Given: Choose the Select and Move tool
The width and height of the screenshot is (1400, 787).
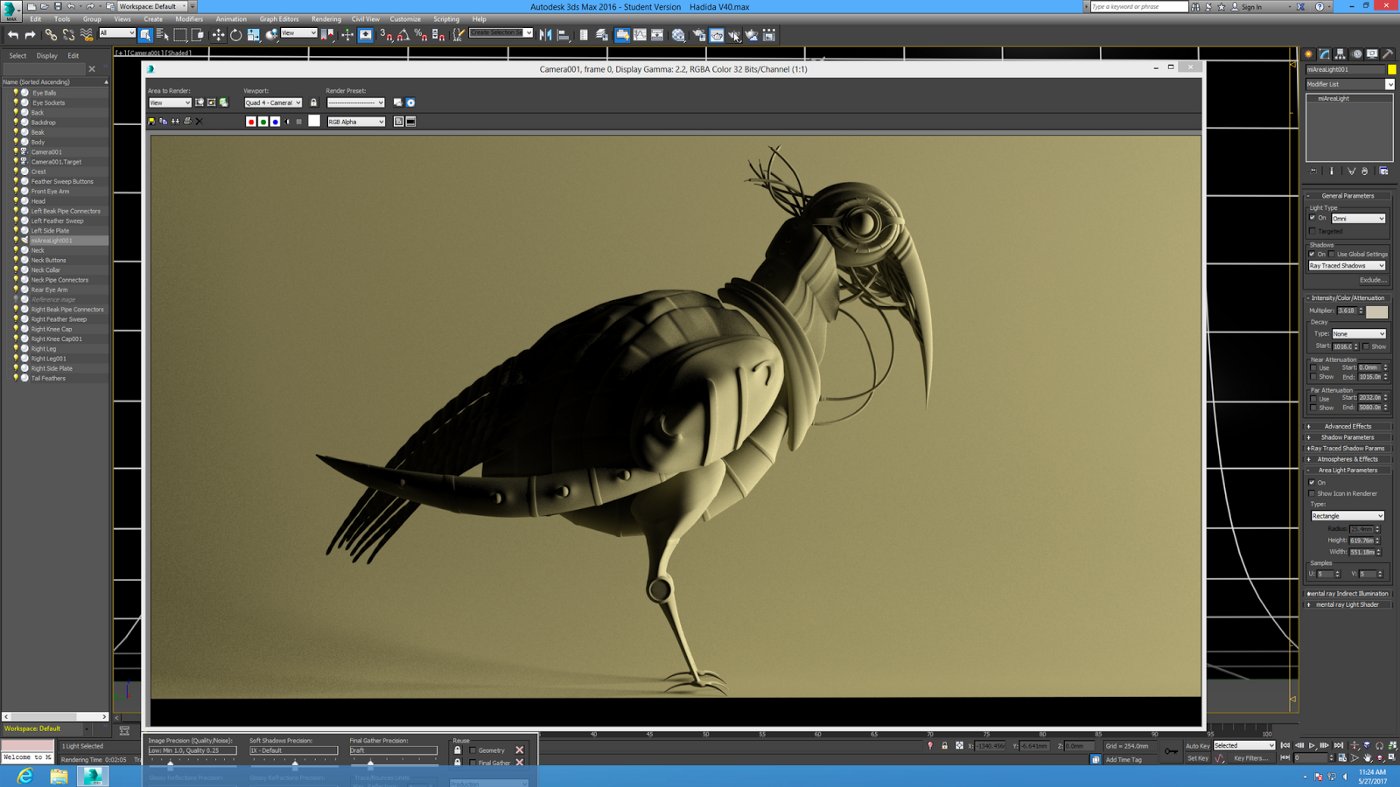Looking at the screenshot, I should coord(218,35).
